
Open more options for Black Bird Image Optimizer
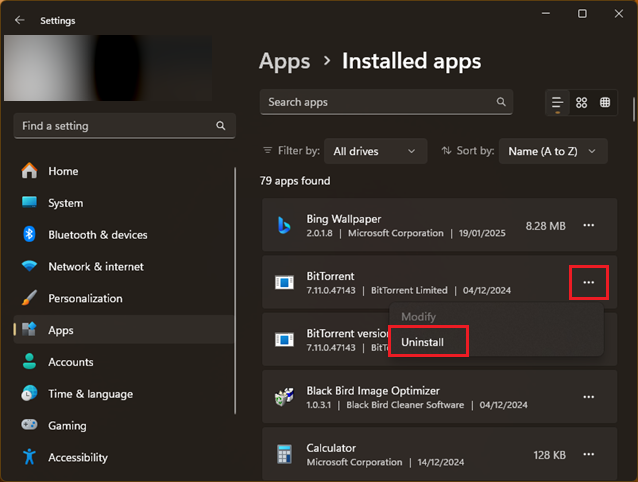tap(588, 397)
